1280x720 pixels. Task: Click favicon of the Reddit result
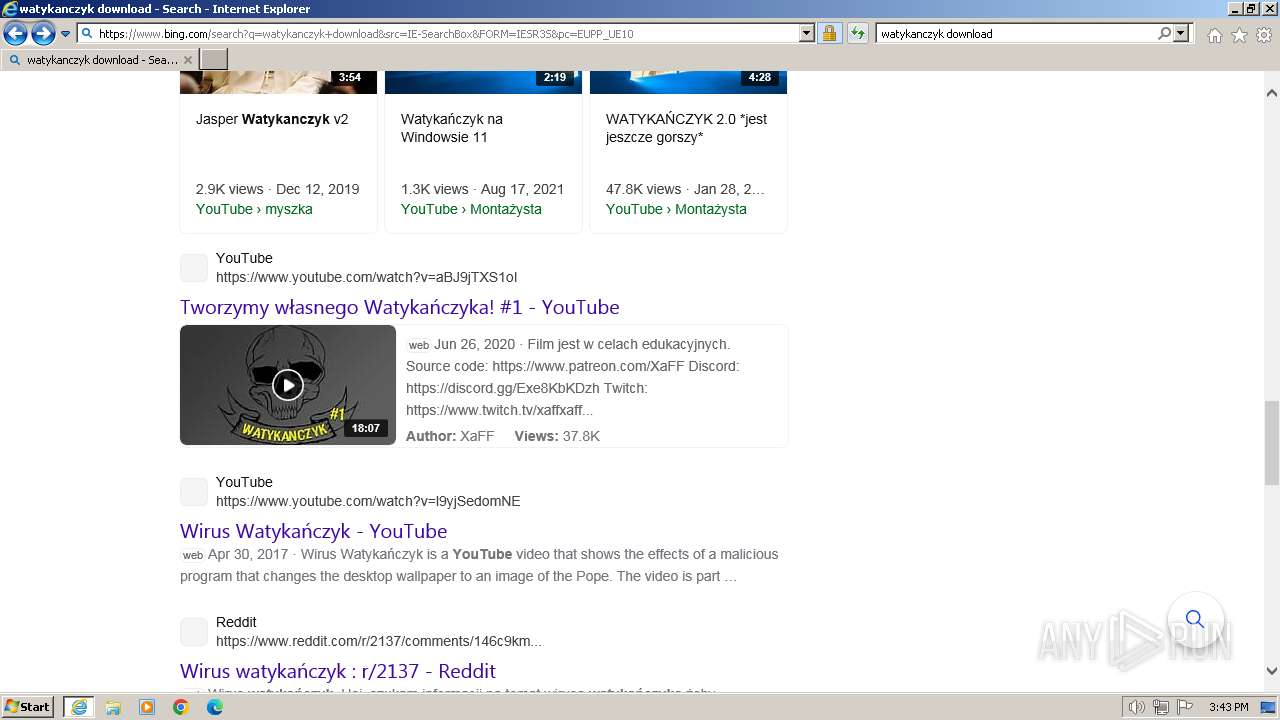[x=194, y=632]
